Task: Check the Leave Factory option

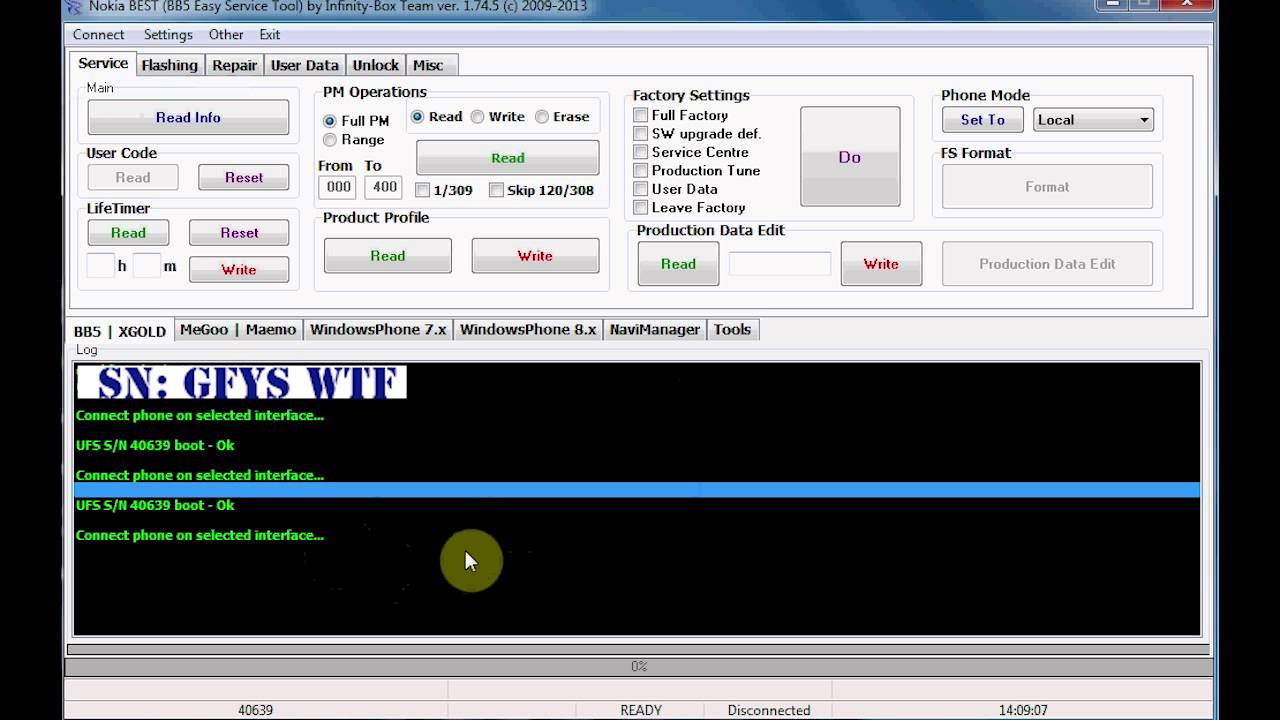Action: pyautogui.click(x=641, y=208)
